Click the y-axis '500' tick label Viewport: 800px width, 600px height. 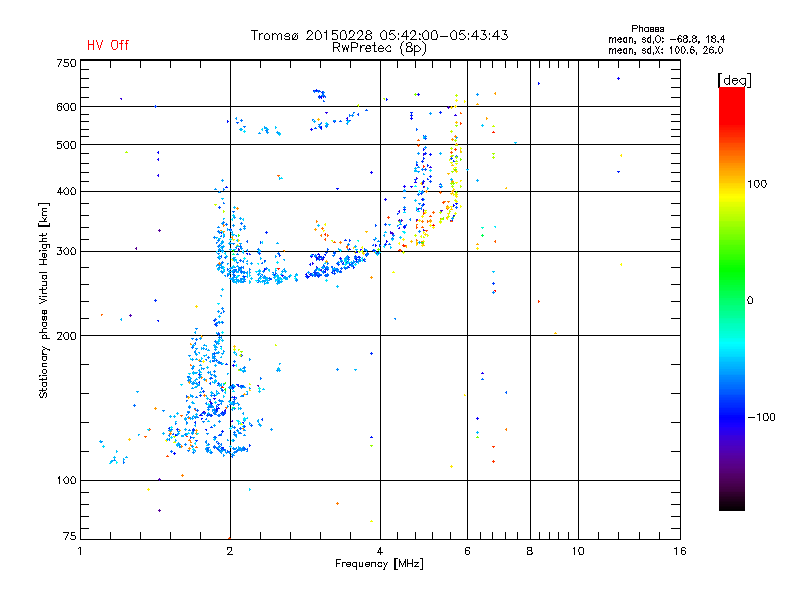click(x=66, y=145)
